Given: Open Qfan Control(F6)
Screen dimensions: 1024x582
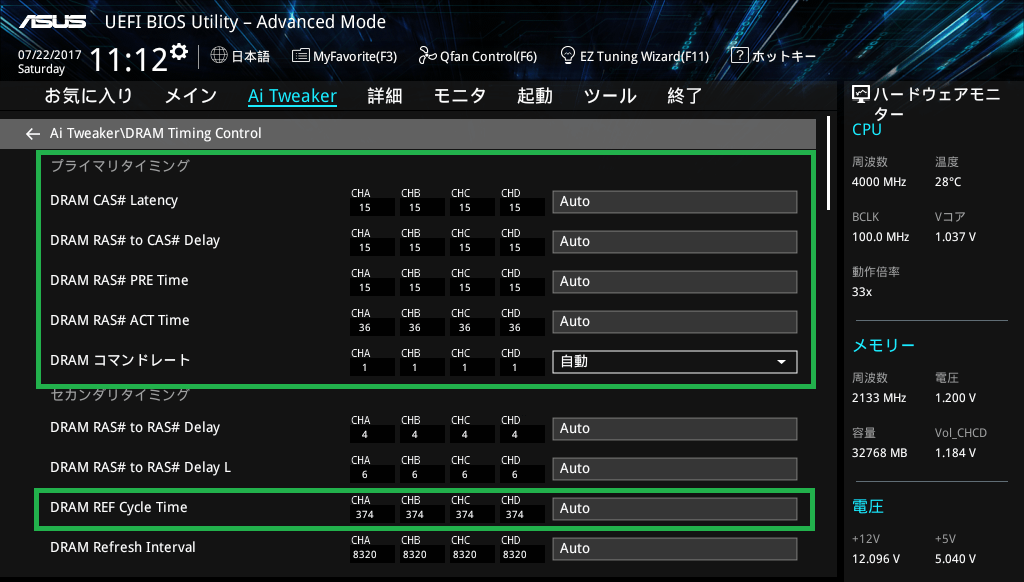Looking at the screenshot, I should pos(488,56).
